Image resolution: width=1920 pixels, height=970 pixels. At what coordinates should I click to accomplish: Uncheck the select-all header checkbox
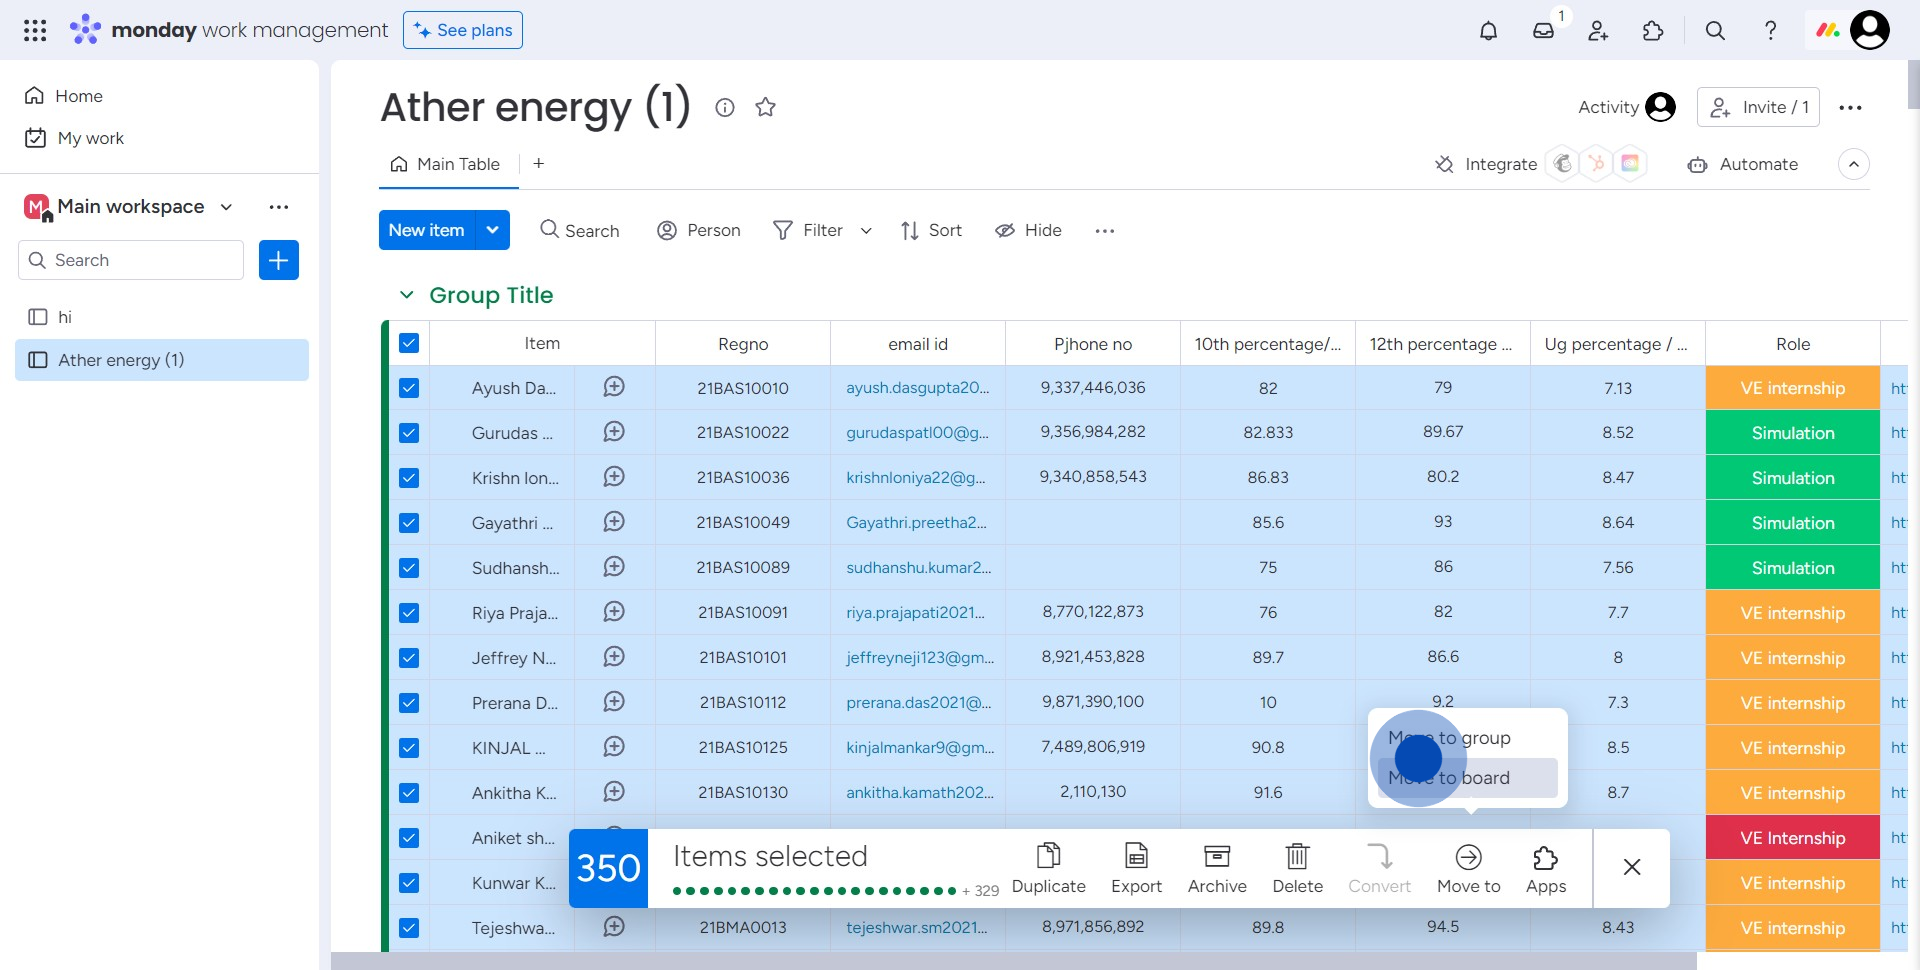point(409,343)
